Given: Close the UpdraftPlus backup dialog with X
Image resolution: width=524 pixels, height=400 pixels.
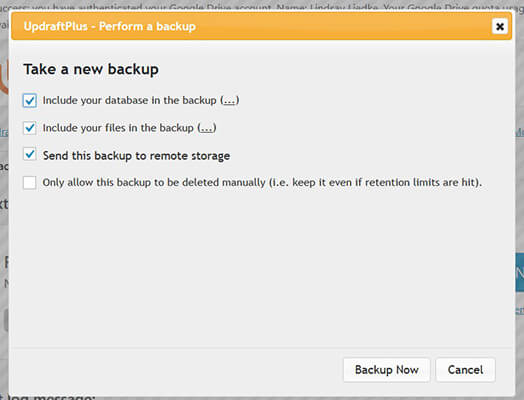Looking at the screenshot, I should 500,26.
